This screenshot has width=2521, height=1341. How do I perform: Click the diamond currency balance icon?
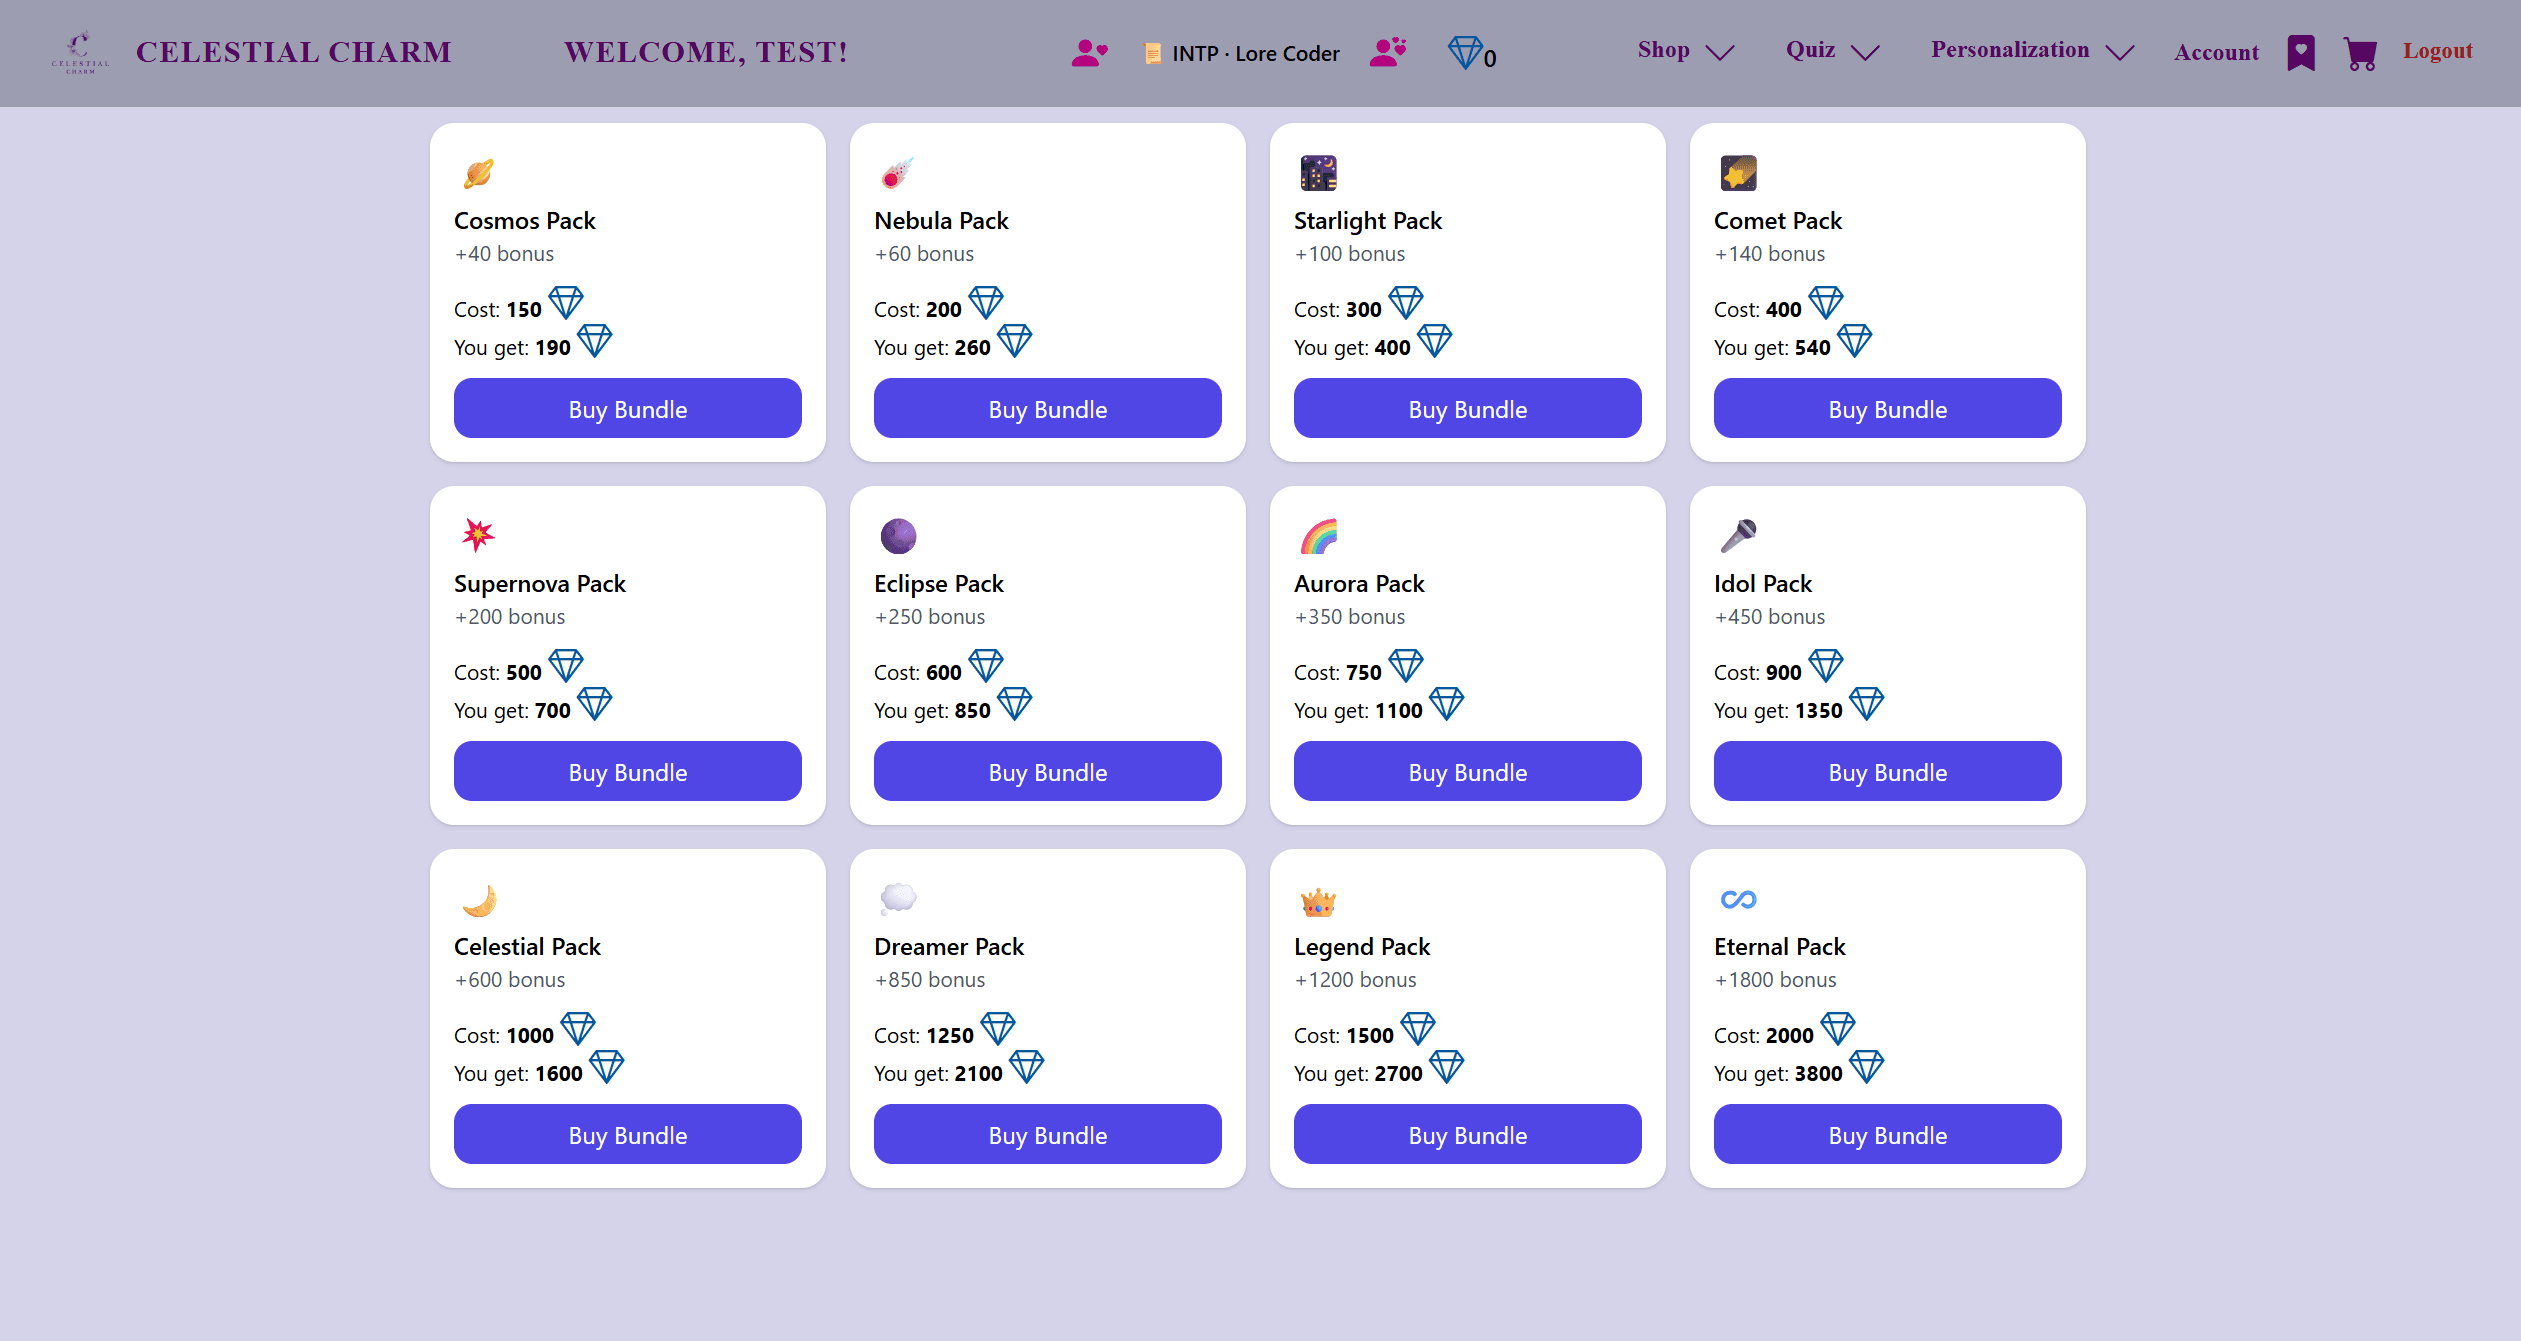click(1465, 53)
